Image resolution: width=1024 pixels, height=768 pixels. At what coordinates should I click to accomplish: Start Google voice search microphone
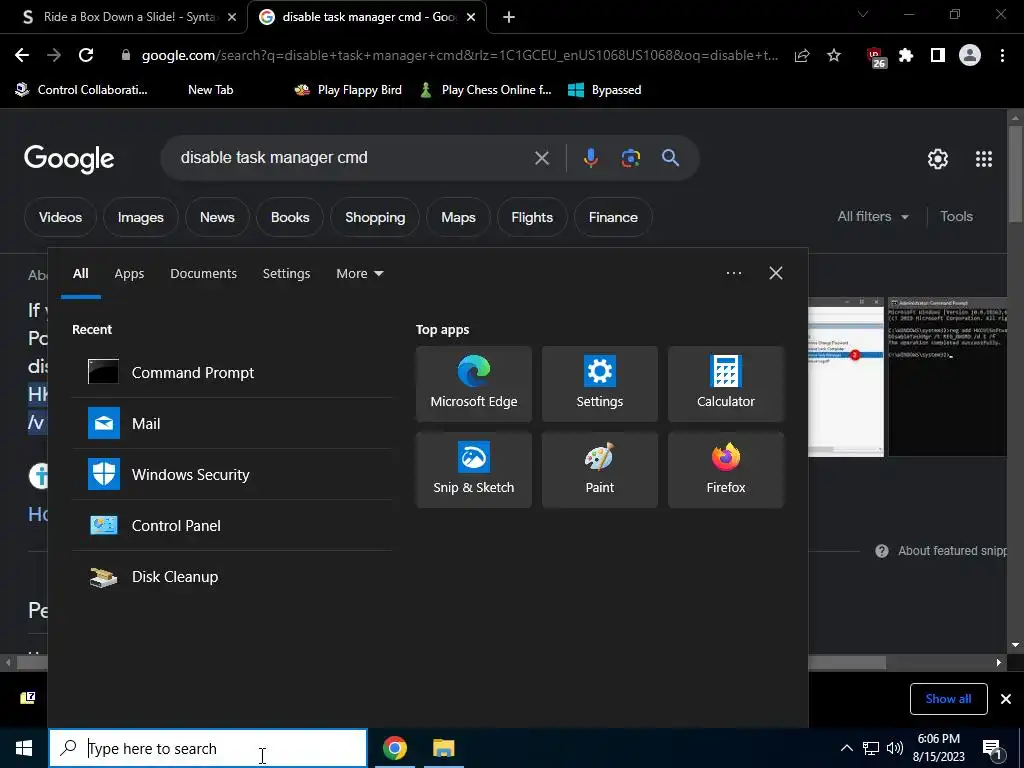590,157
